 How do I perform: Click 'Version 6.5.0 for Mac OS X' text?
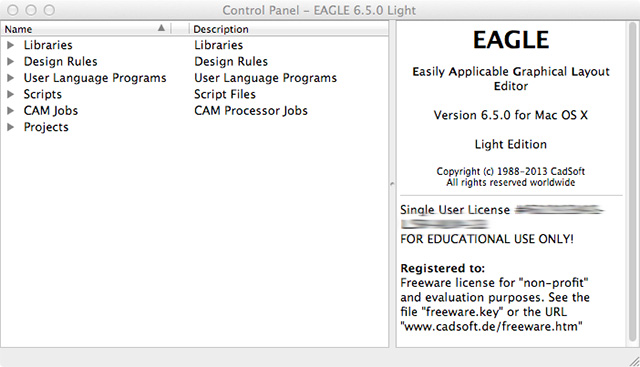[x=511, y=115]
